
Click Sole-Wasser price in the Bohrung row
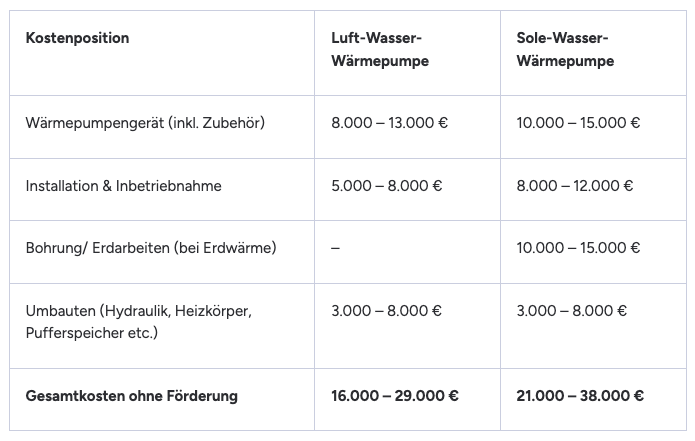coord(578,247)
